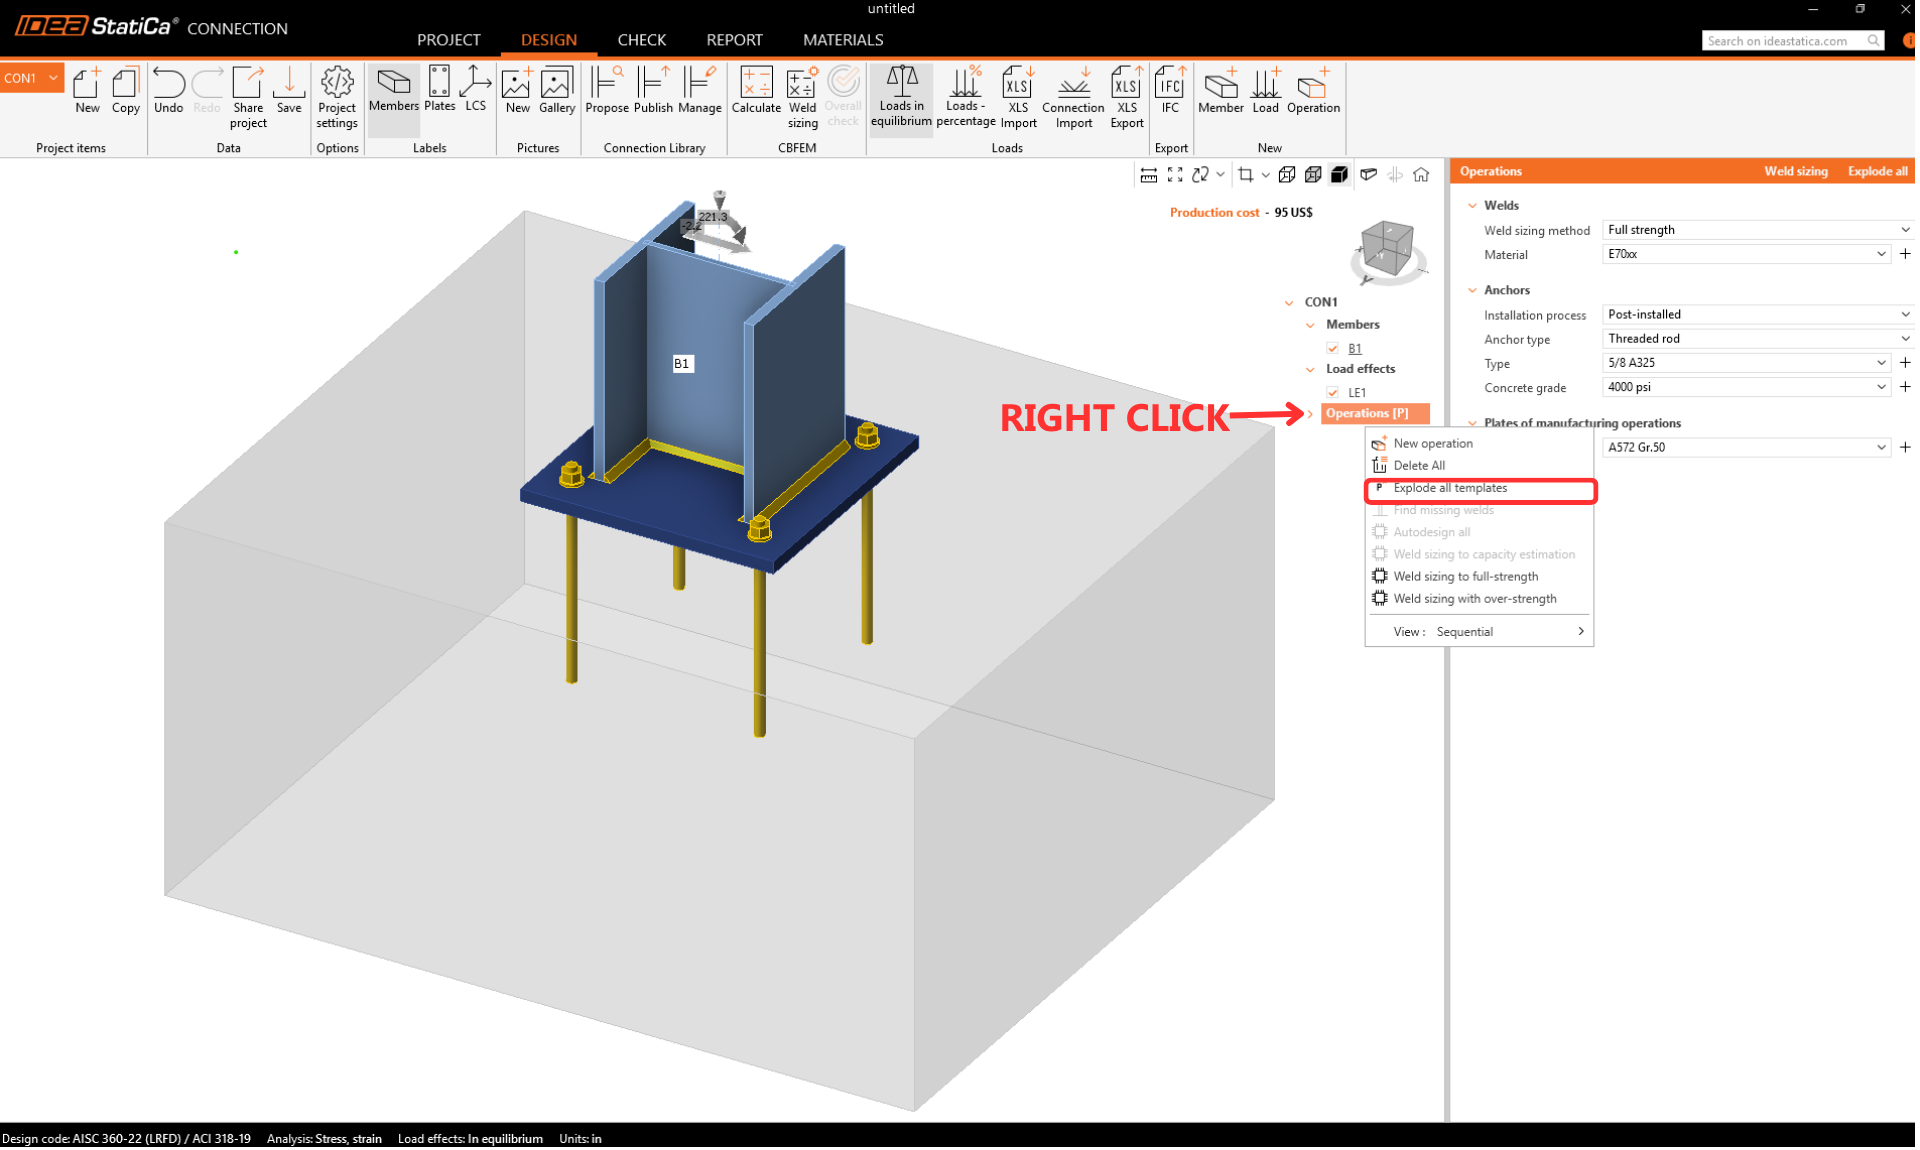Click Explode all in Operations header
The image size is (1920, 1150).
click(x=1877, y=171)
